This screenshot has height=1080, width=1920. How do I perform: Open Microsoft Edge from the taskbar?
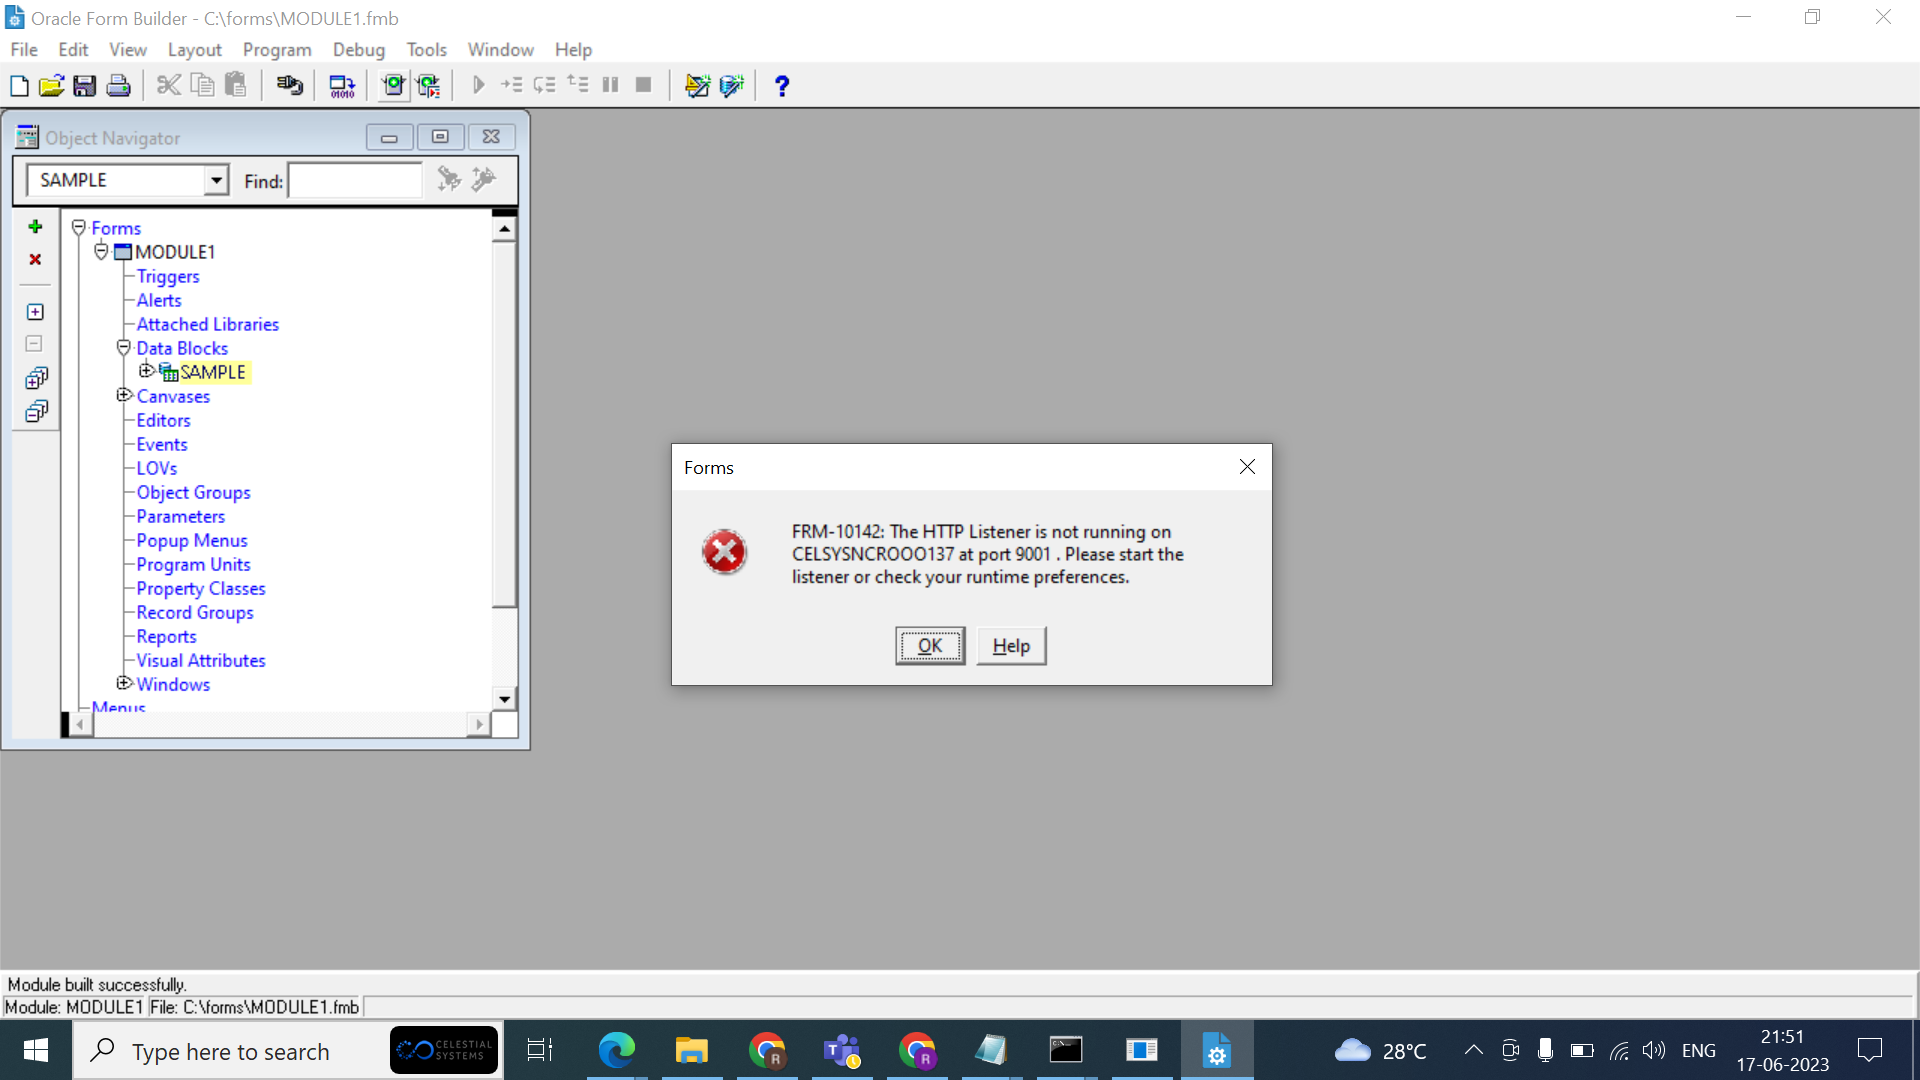click(x=617, y=1050)
